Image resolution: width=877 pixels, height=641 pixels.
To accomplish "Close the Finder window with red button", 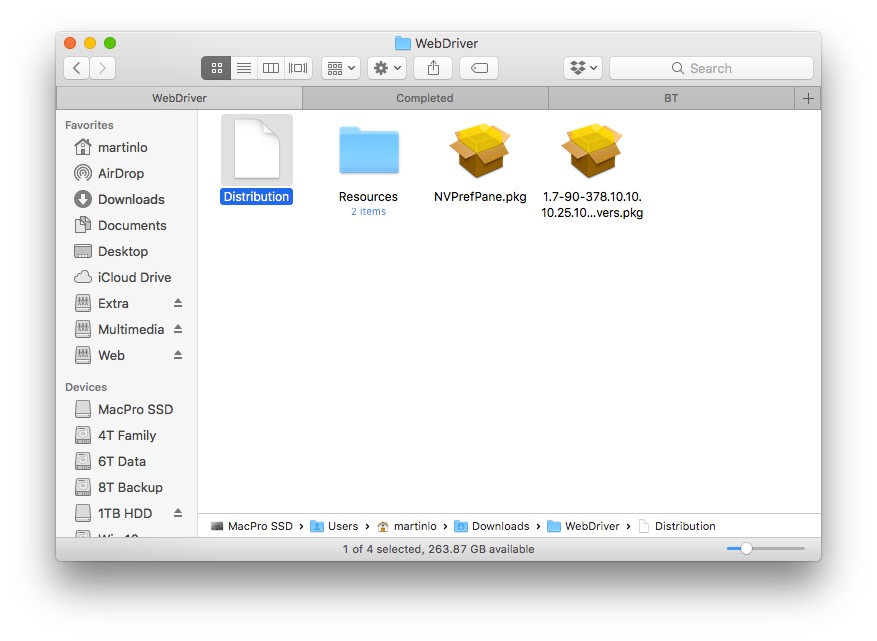I will [x=70, y=43].
